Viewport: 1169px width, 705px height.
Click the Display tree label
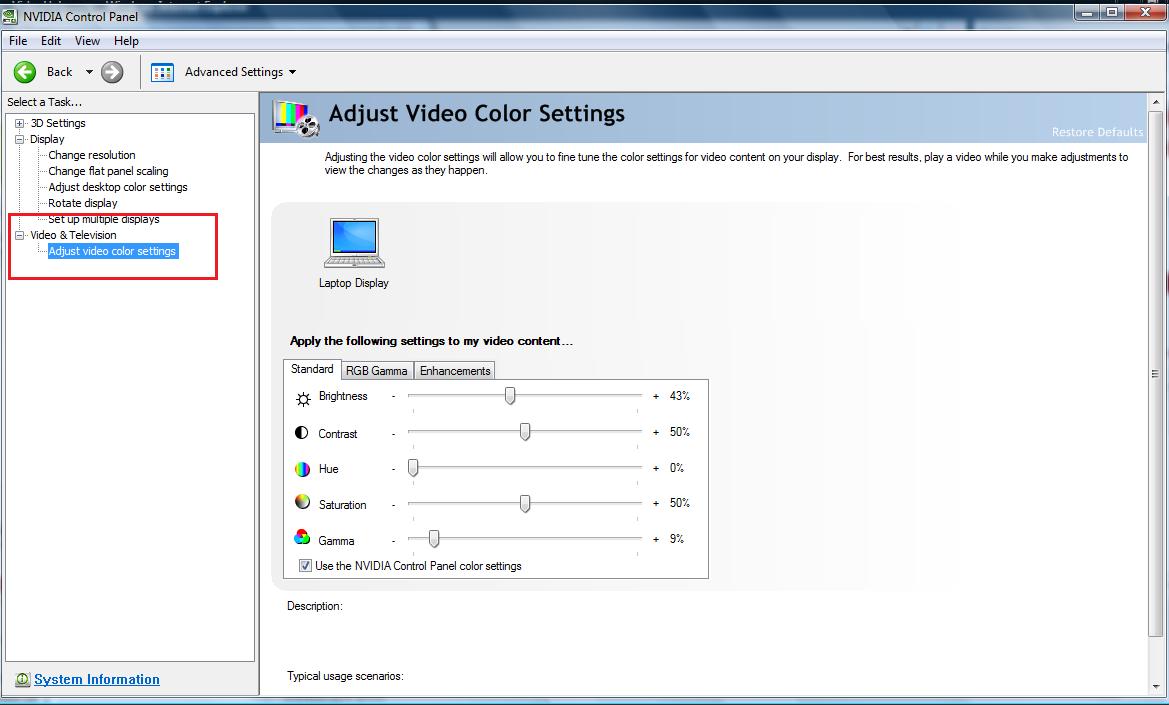click(47, 139)
